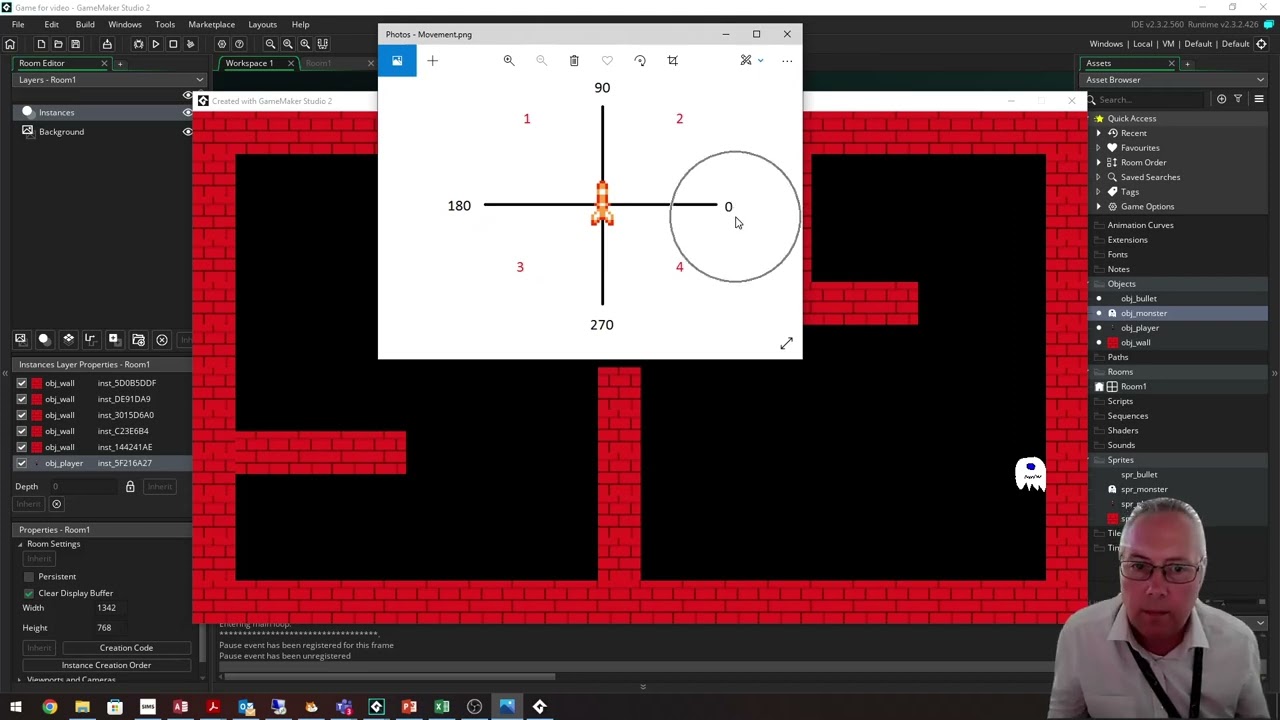Enter full screen view in Photos

point(786,344)
